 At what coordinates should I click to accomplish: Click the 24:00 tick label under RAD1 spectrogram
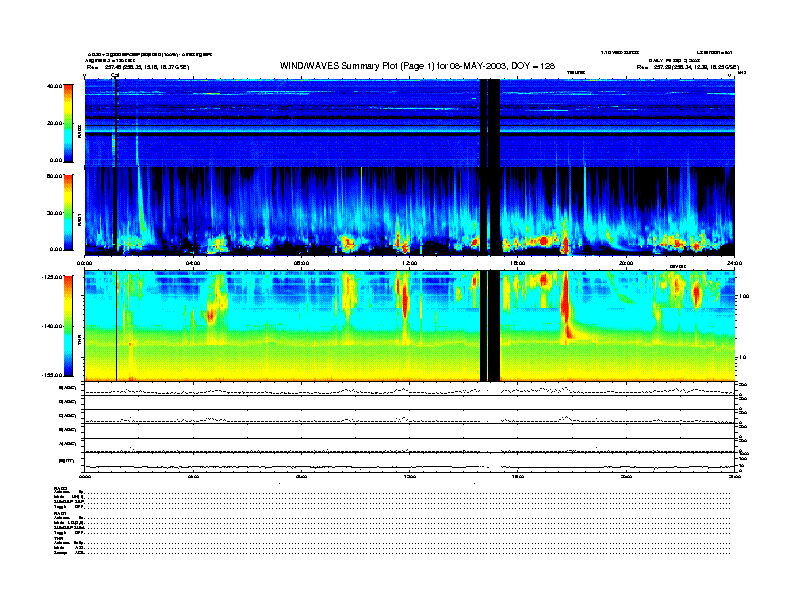(x=734, y=263)
